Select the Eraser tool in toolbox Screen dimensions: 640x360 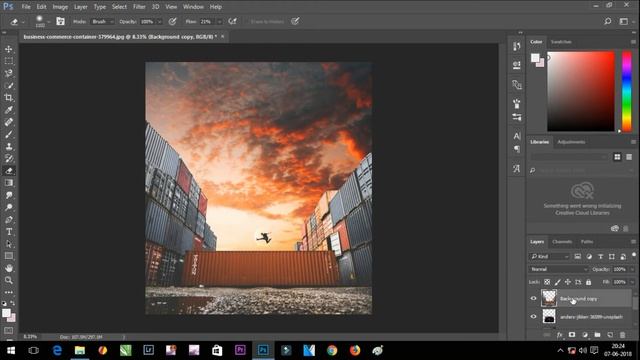click(9, 171)
